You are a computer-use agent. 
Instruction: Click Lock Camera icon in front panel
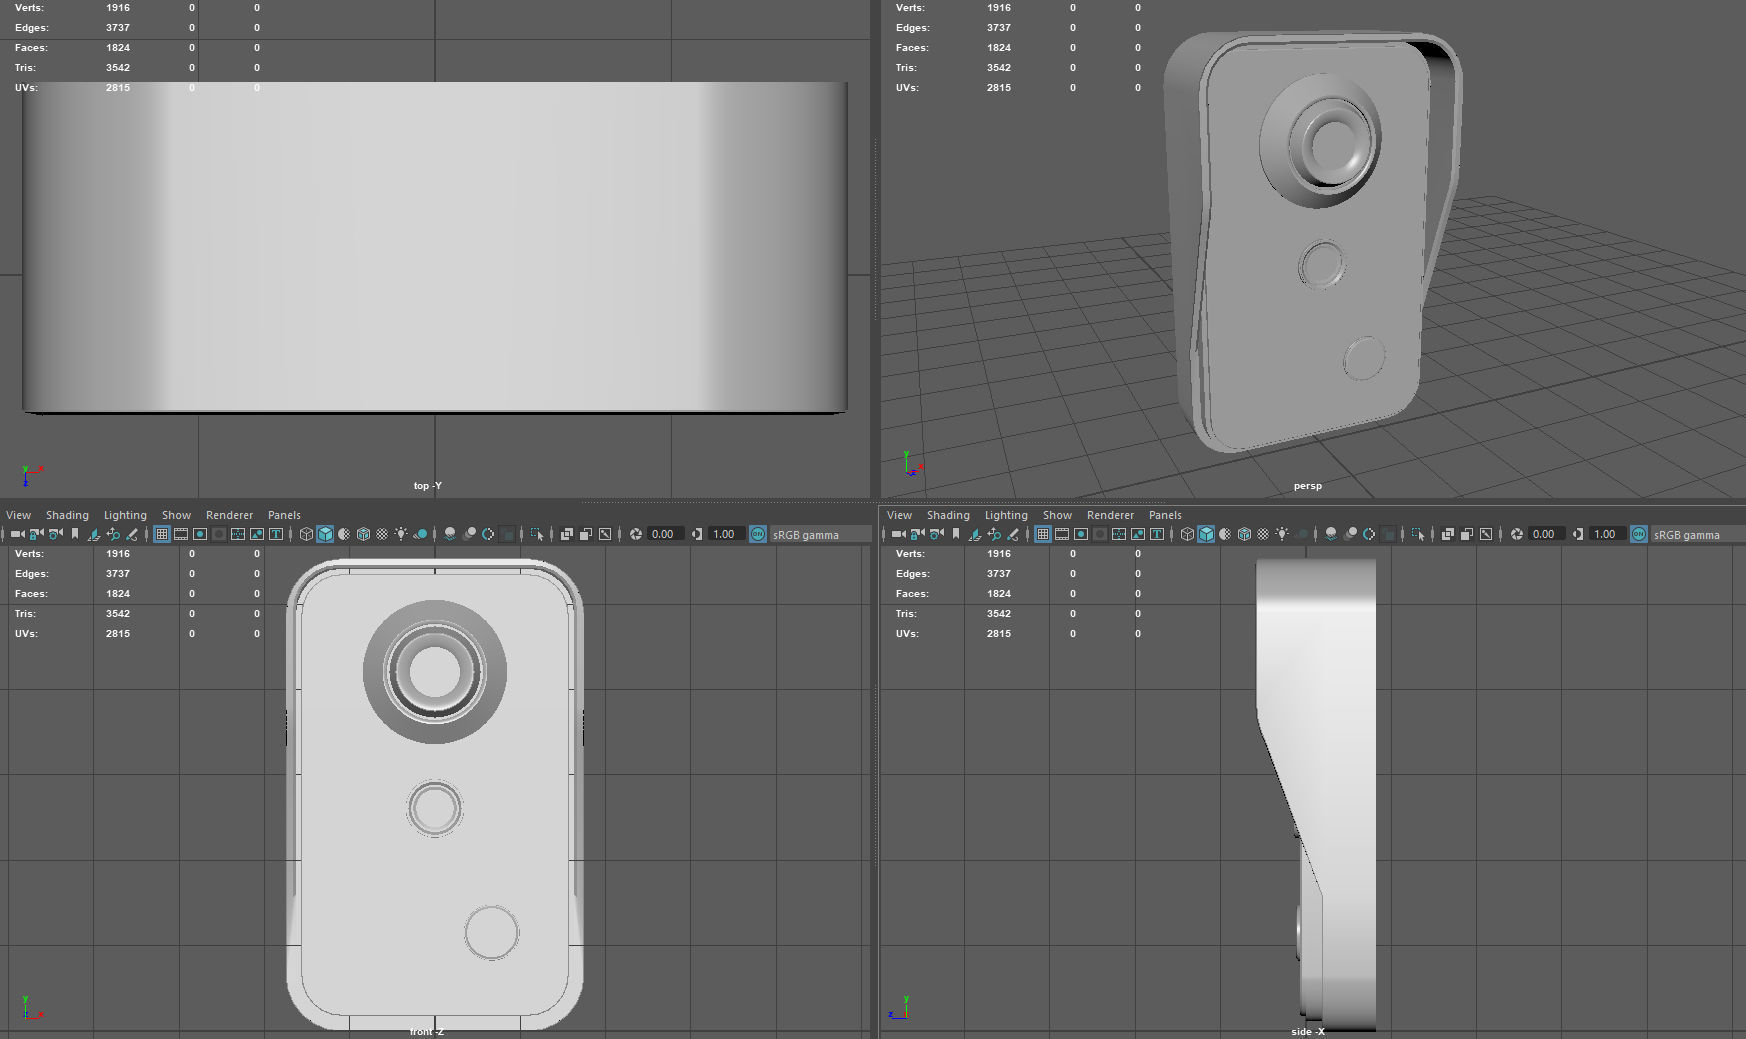click(x=36, y=534)
